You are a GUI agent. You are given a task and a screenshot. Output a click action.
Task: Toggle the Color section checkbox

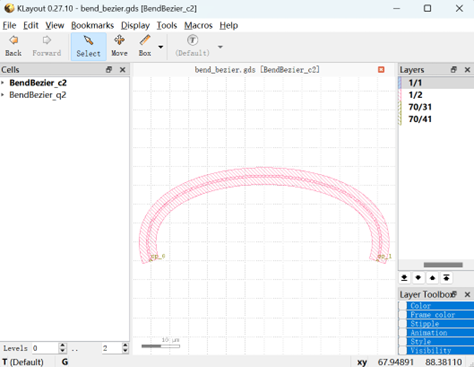click(x=403, y=306)
